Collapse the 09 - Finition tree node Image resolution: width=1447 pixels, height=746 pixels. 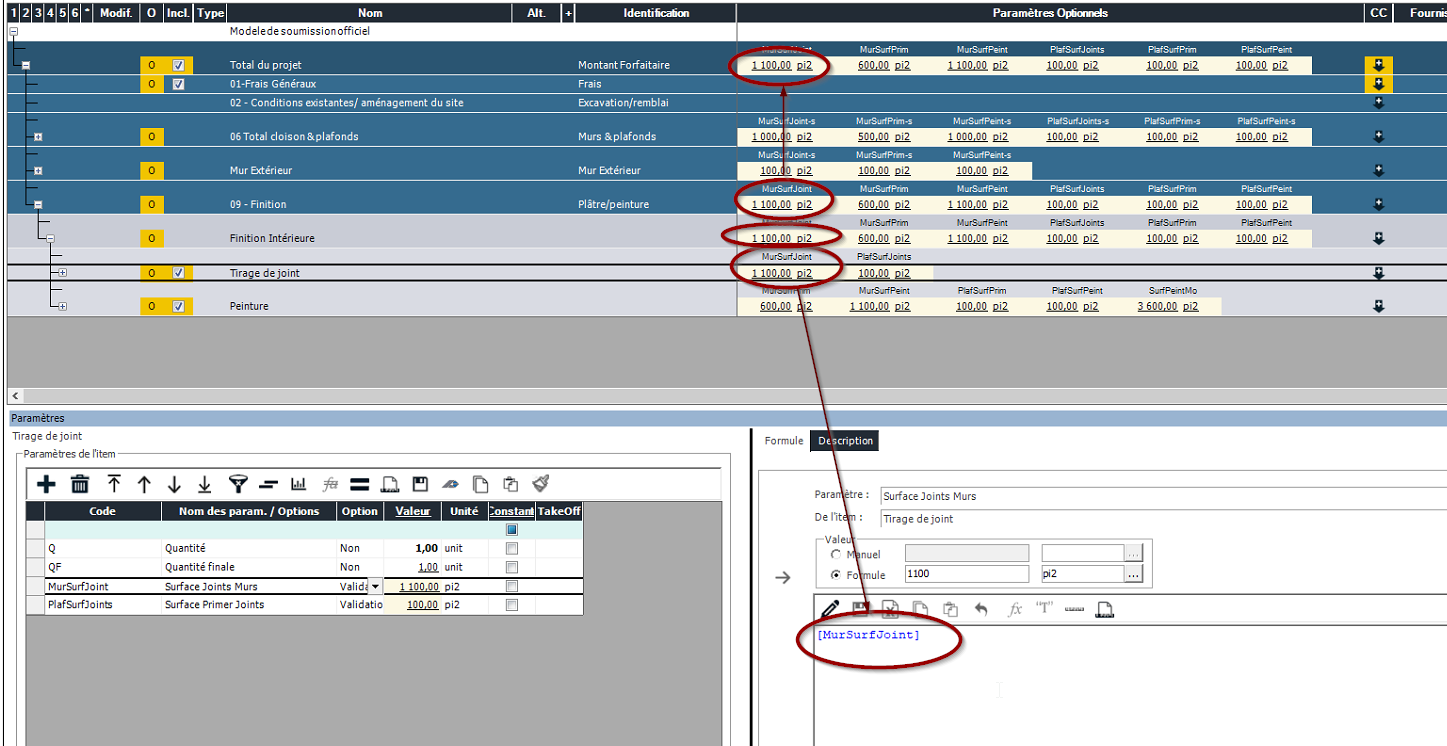click(x=38, y=205)
